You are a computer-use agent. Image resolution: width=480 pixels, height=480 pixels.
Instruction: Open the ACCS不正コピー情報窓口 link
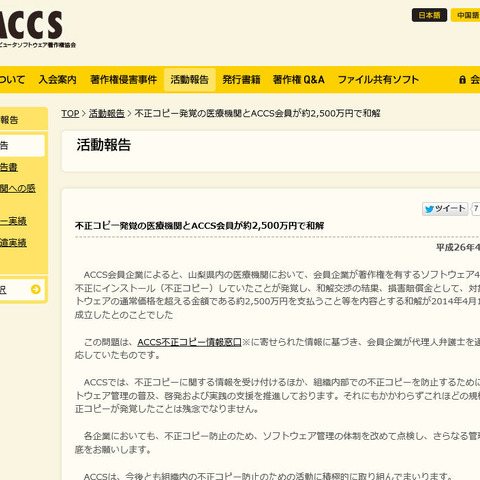[189, 342]
